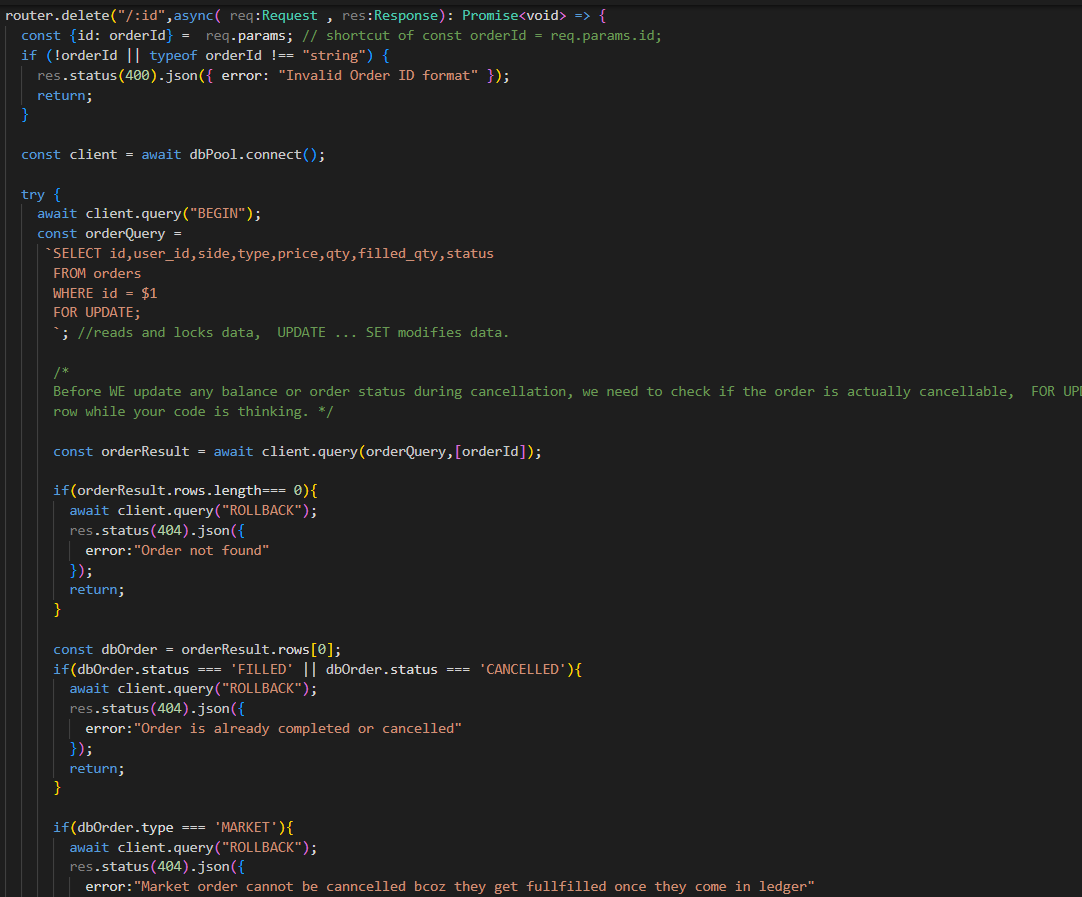Image resolution: width=1082 pixels, height=897 pixels.
Task: Click 'res:Response' parameter in the handler signature
Action: coord(390,15)
